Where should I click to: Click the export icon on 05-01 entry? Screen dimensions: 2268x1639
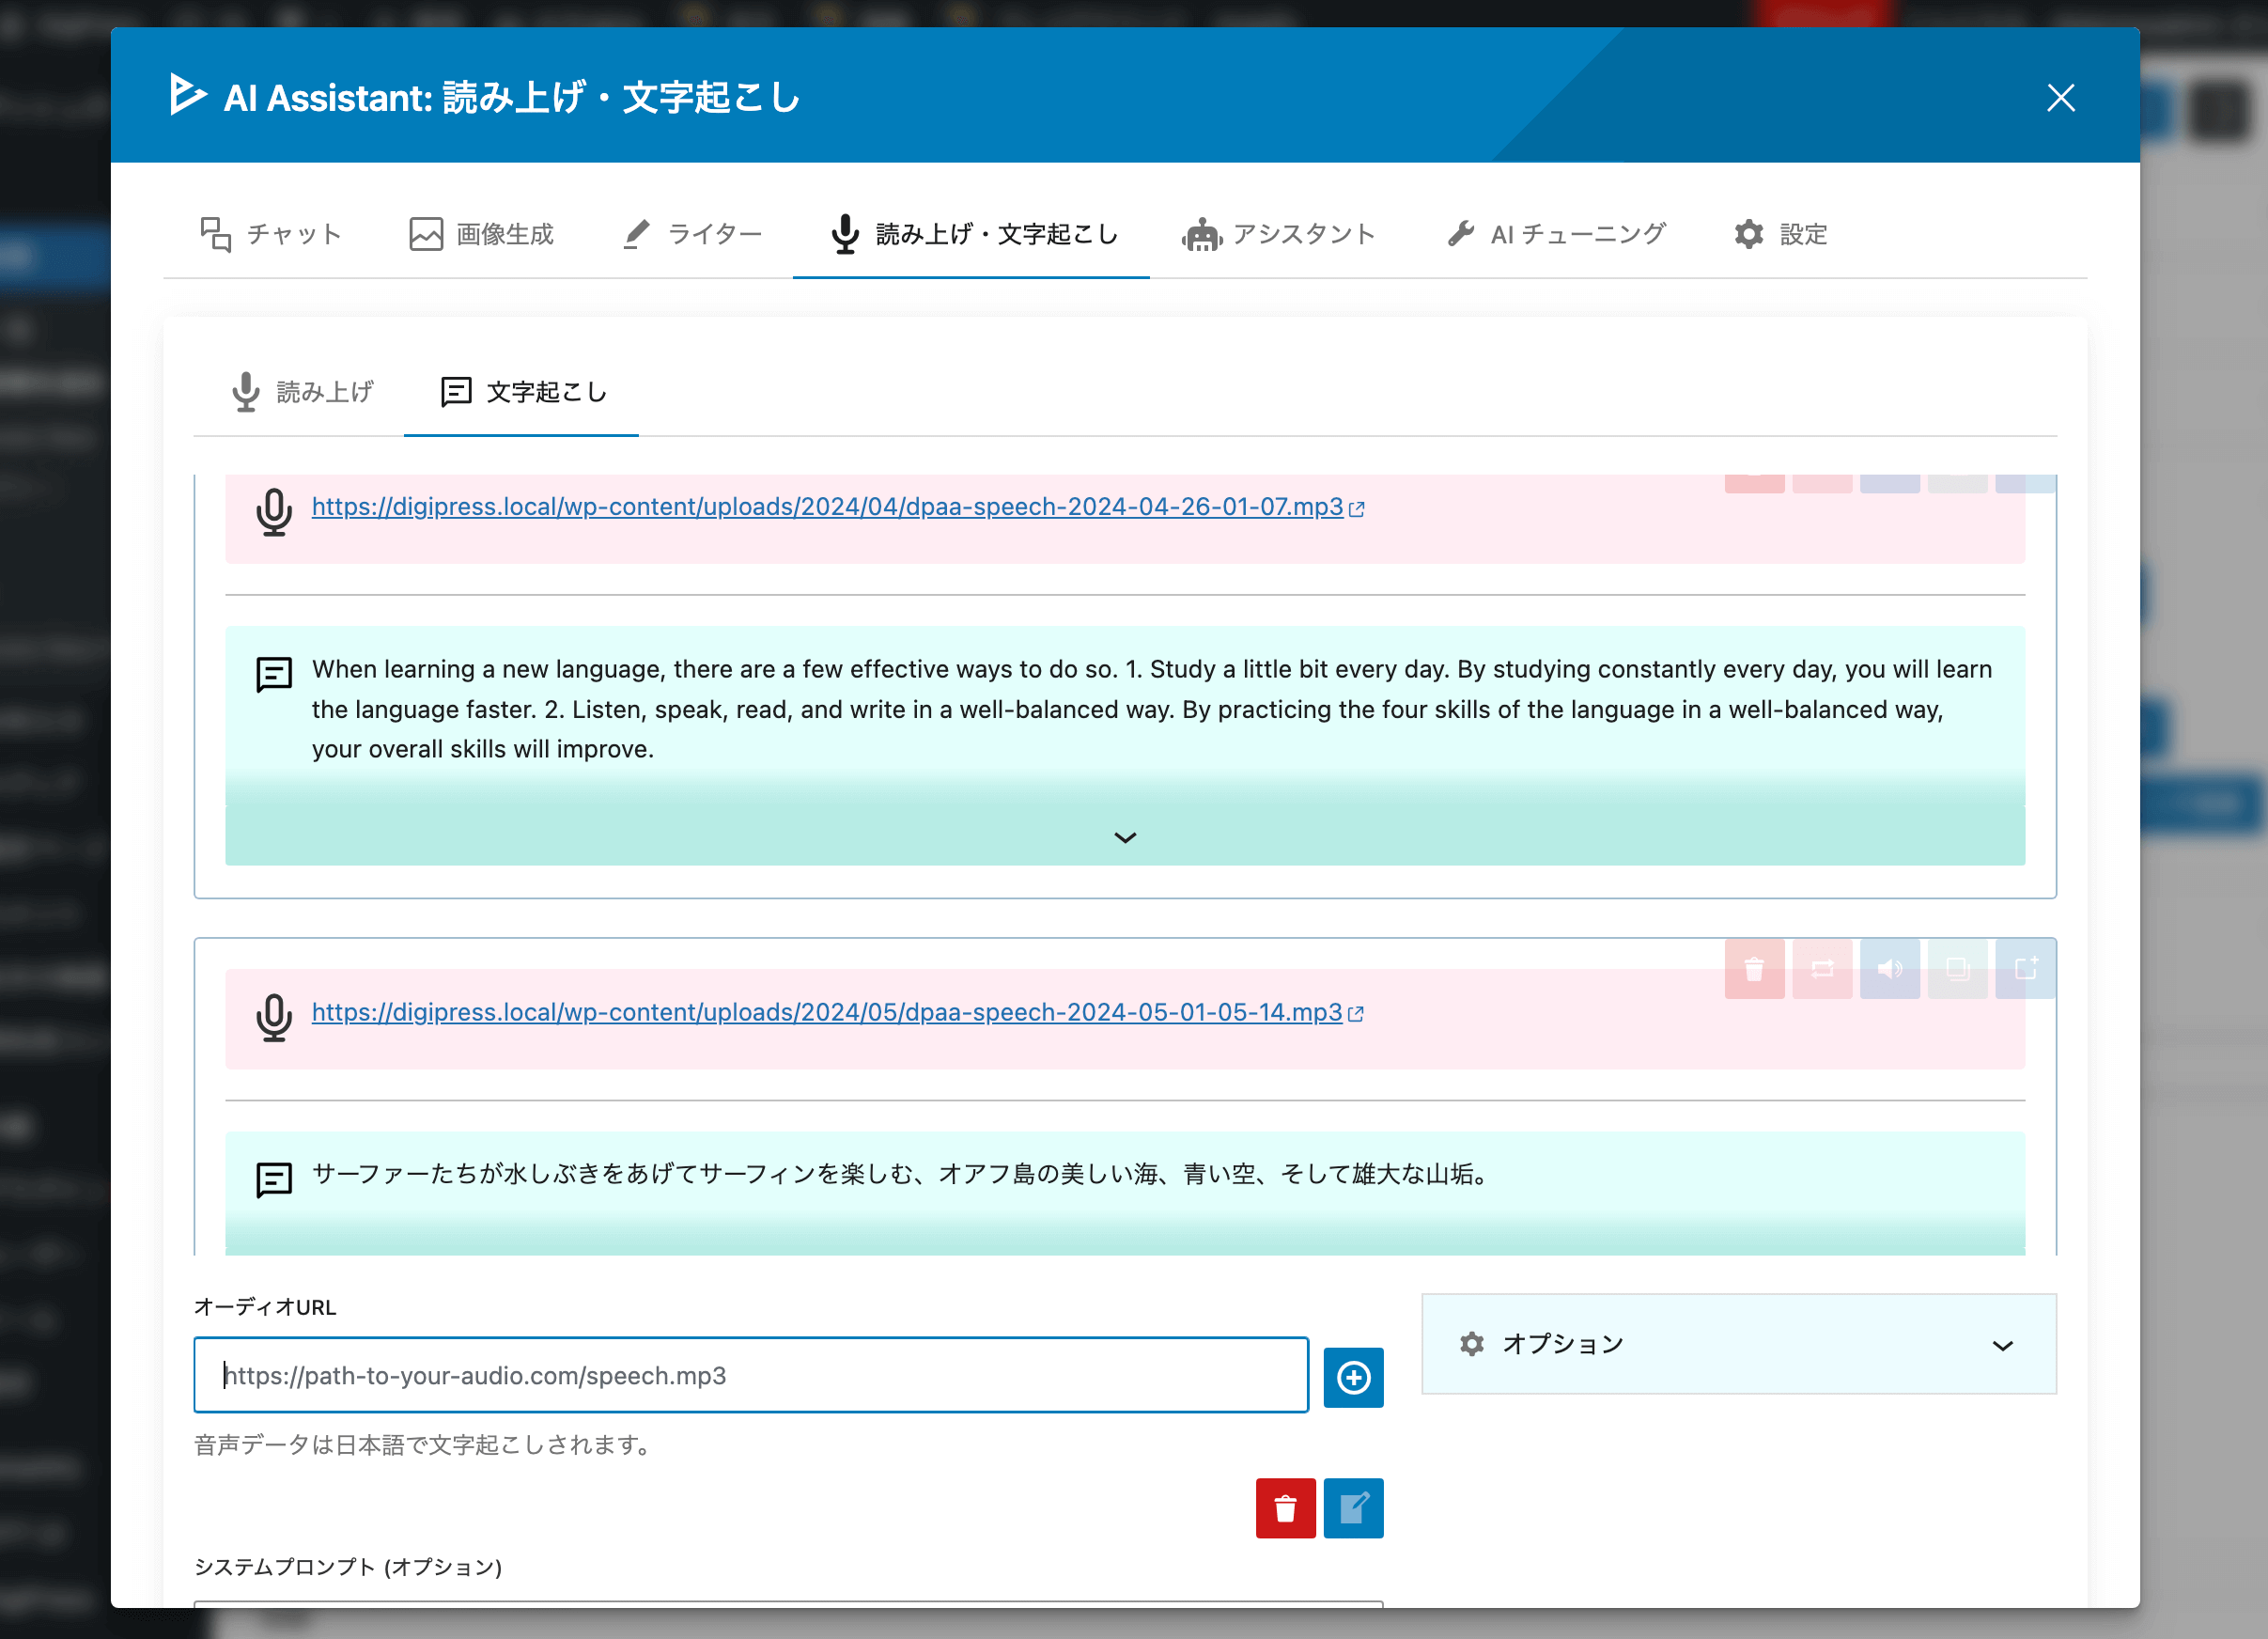coord(2026,968)
